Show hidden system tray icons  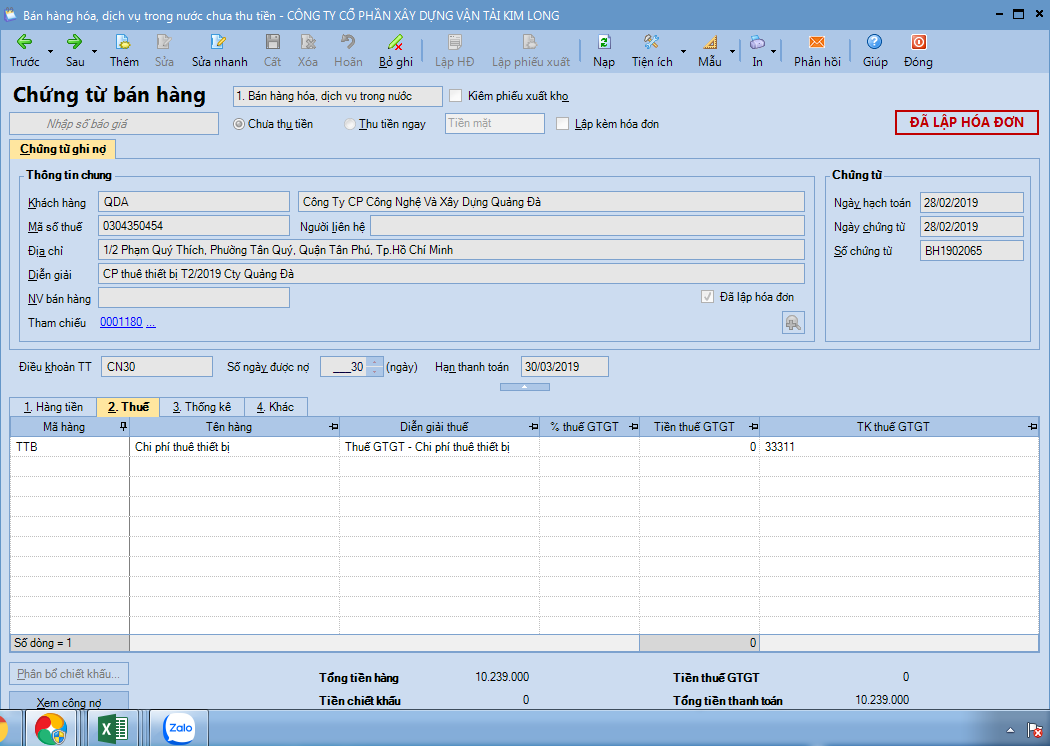[1010, 730]
